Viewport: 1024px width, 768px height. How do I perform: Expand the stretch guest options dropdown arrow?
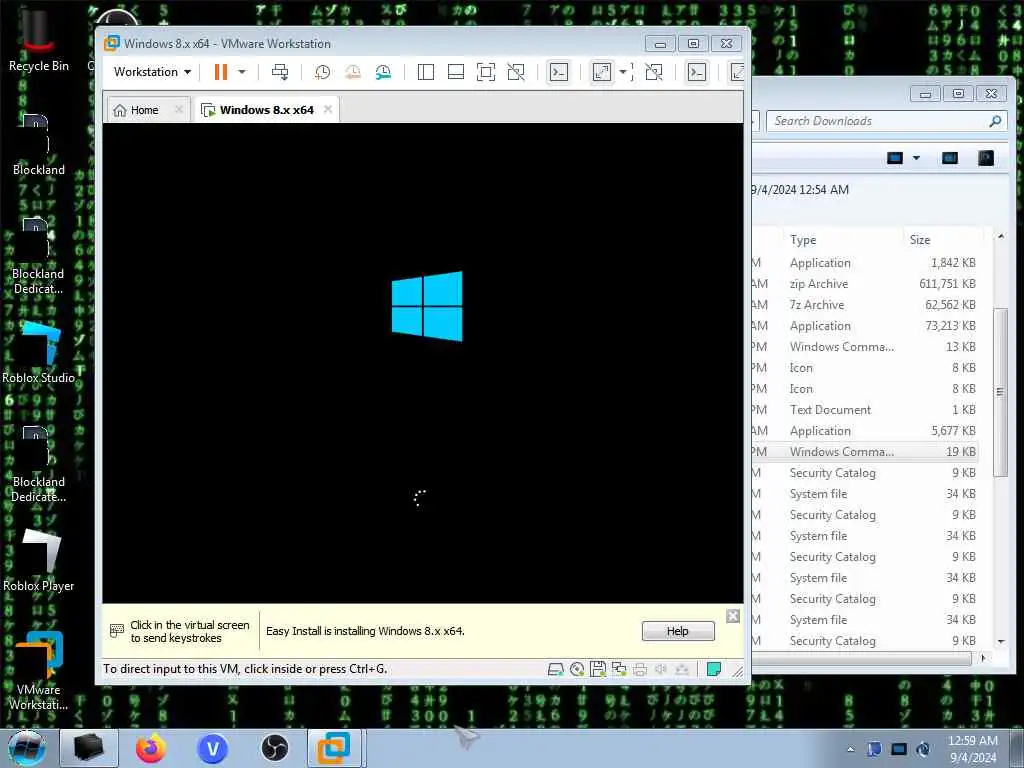pos(623,72)
